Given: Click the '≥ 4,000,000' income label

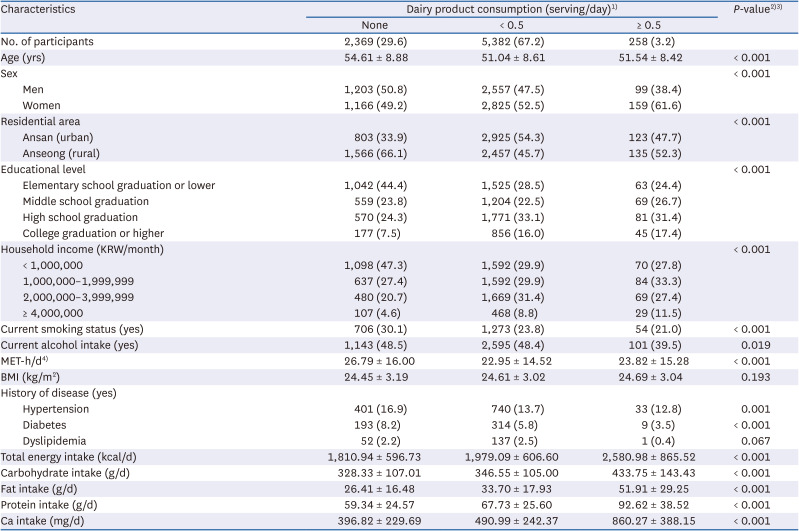Looking at the screenshot, I should 52,313.
